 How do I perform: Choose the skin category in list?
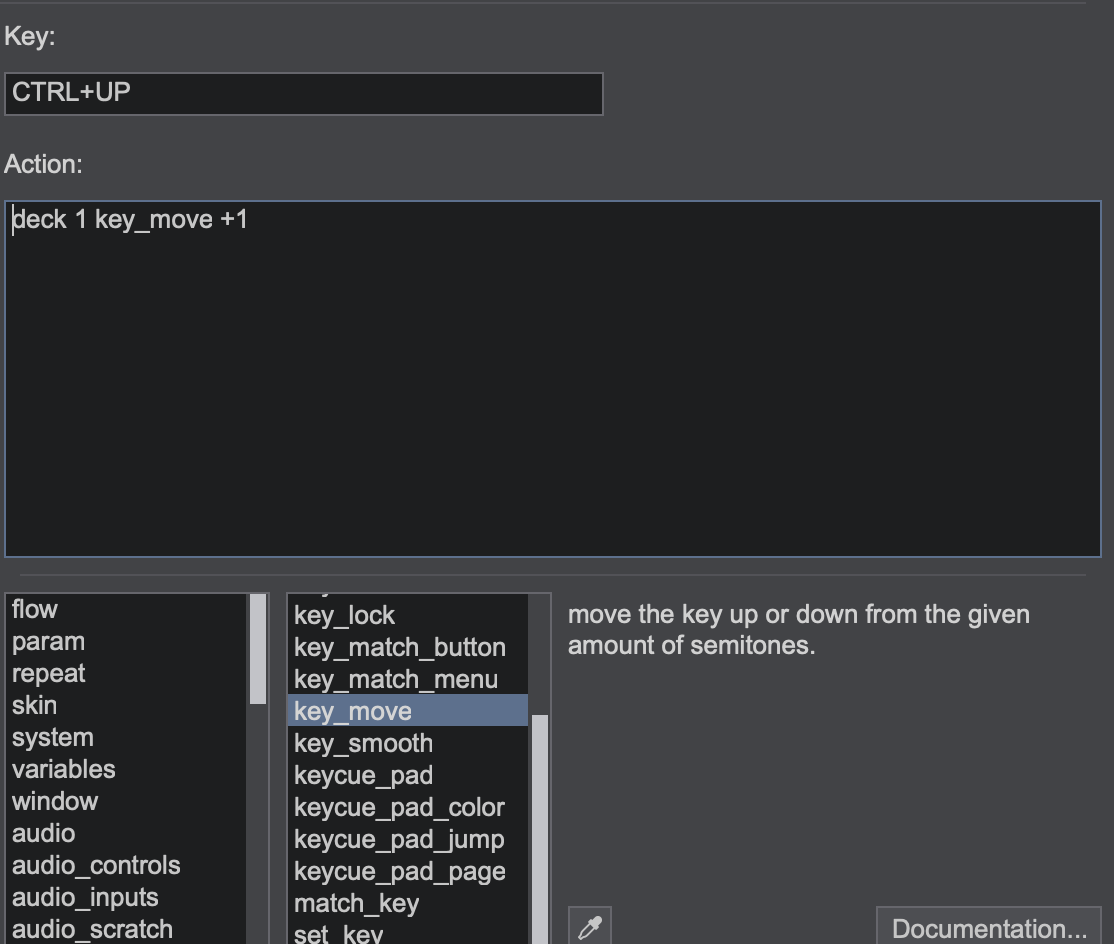[x=35, y=705]
